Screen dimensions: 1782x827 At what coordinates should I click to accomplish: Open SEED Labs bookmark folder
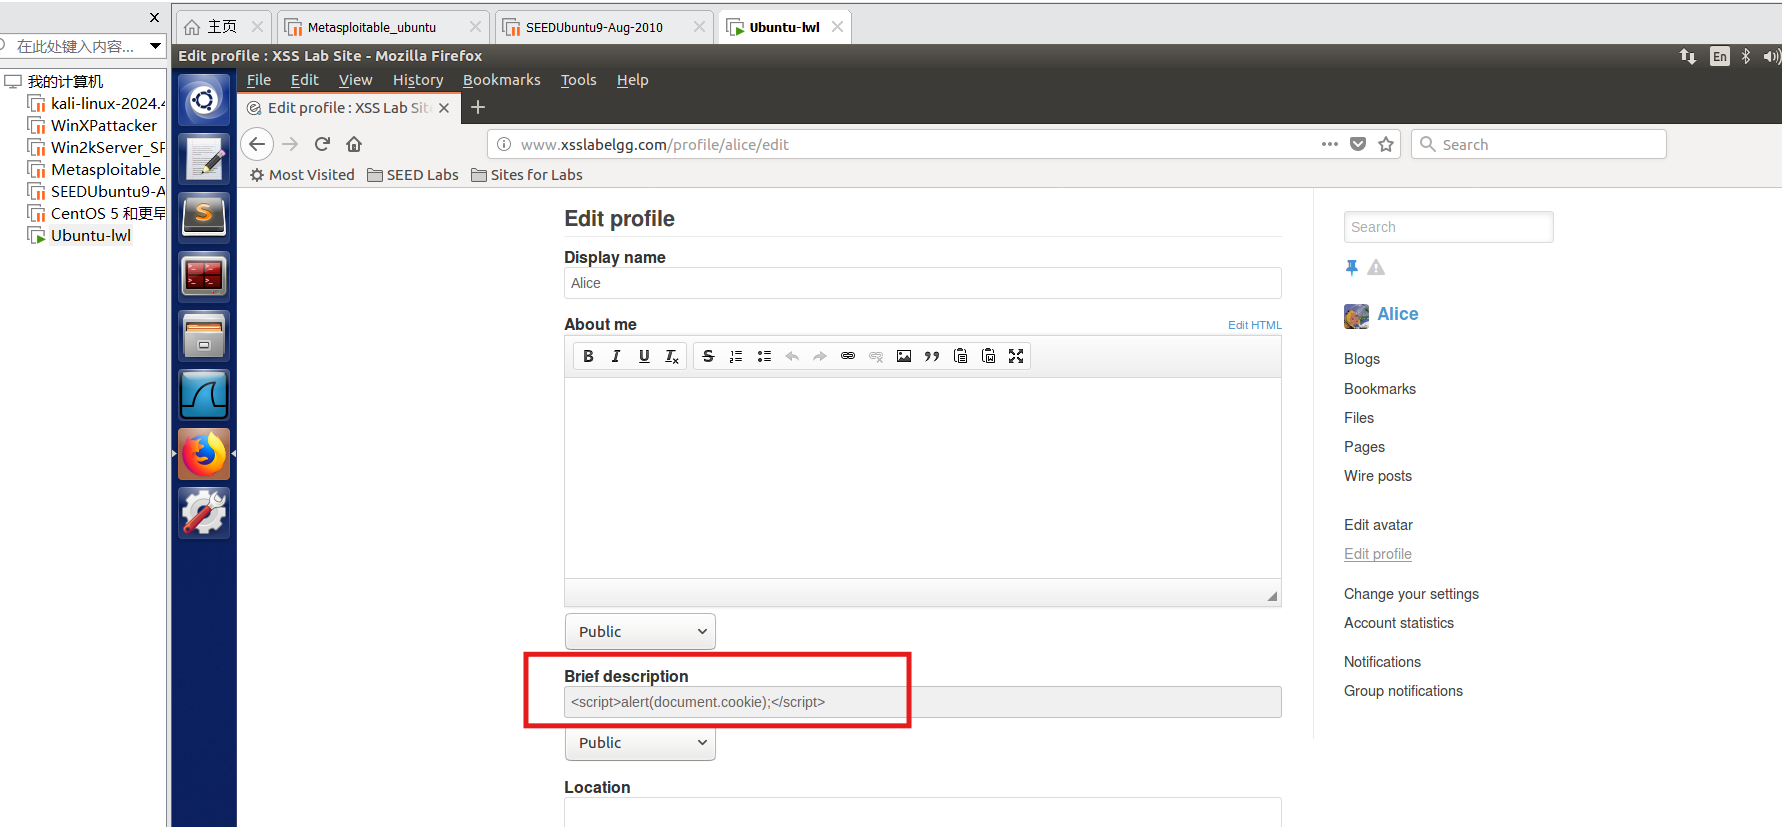click(x=413, y=175)
